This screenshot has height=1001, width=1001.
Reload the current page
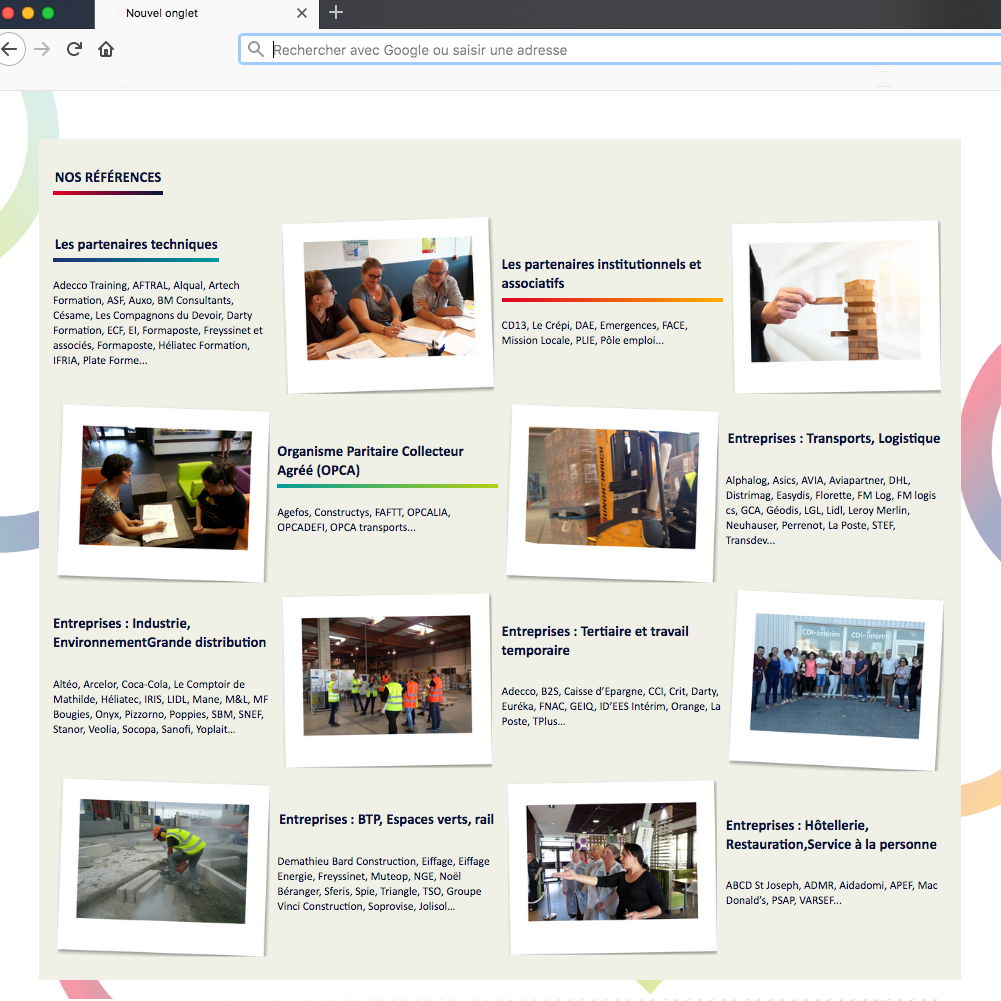74,49
